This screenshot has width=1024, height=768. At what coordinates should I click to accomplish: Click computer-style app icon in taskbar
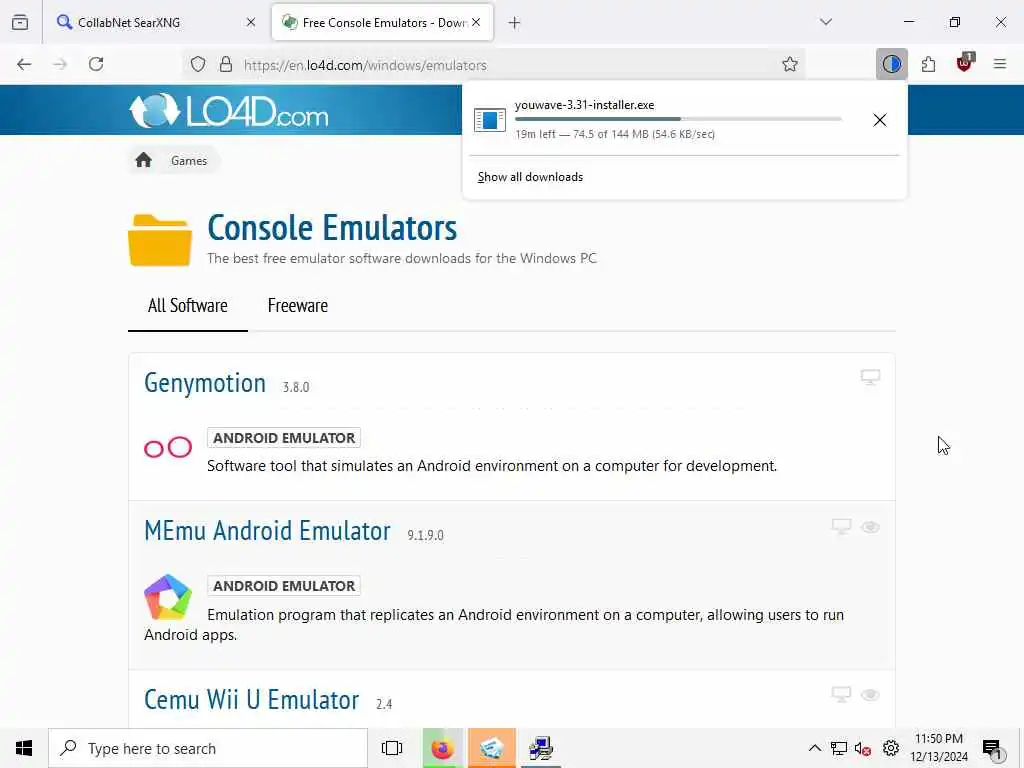(x=541, y=748)
